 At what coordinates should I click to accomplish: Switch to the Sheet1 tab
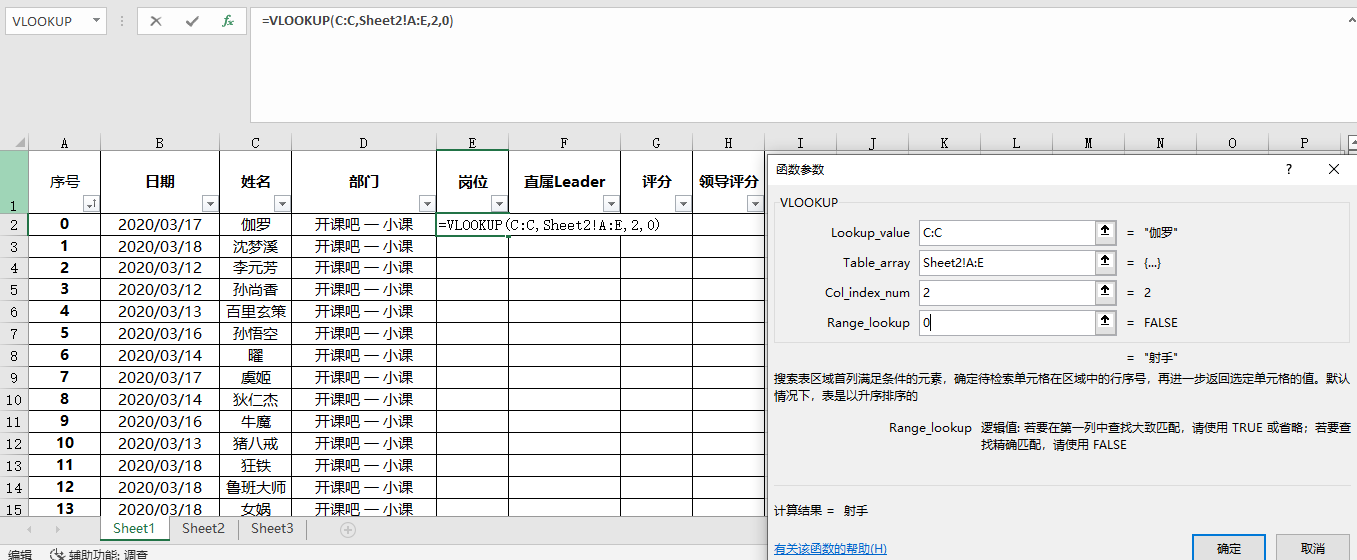pos(134,529)
